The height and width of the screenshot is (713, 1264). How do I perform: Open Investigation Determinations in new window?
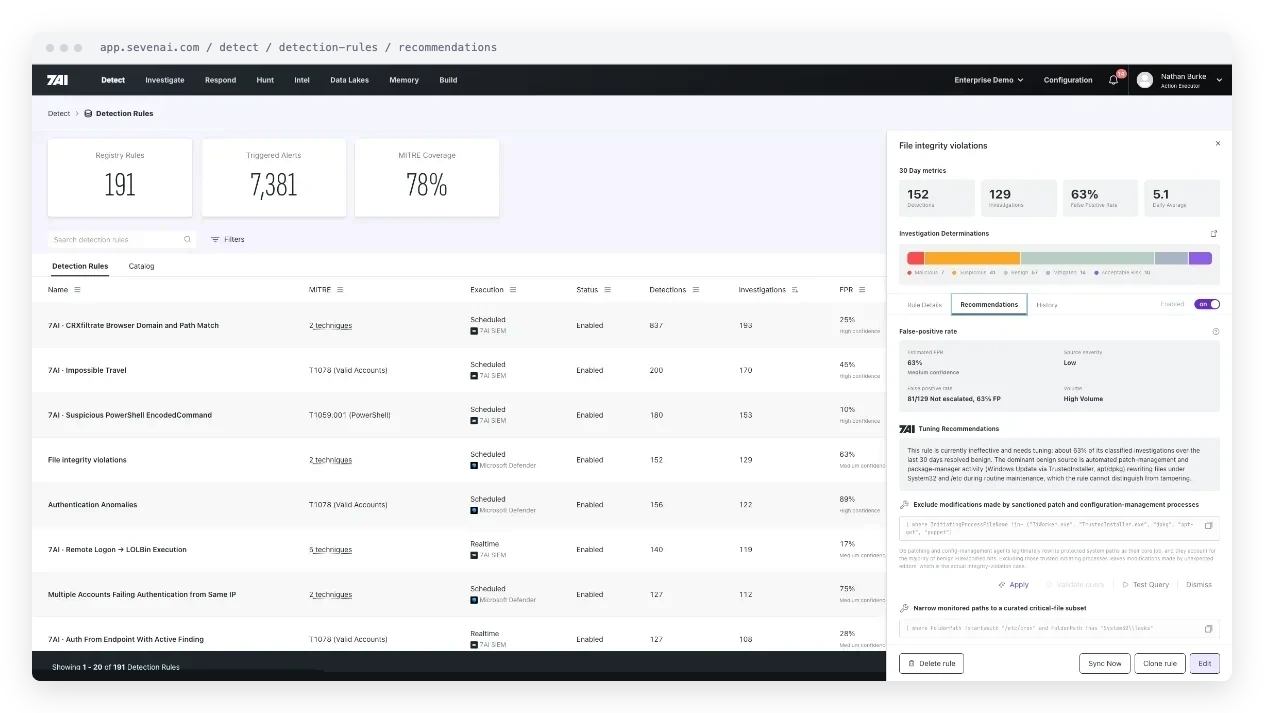[x=1214, y=234]
